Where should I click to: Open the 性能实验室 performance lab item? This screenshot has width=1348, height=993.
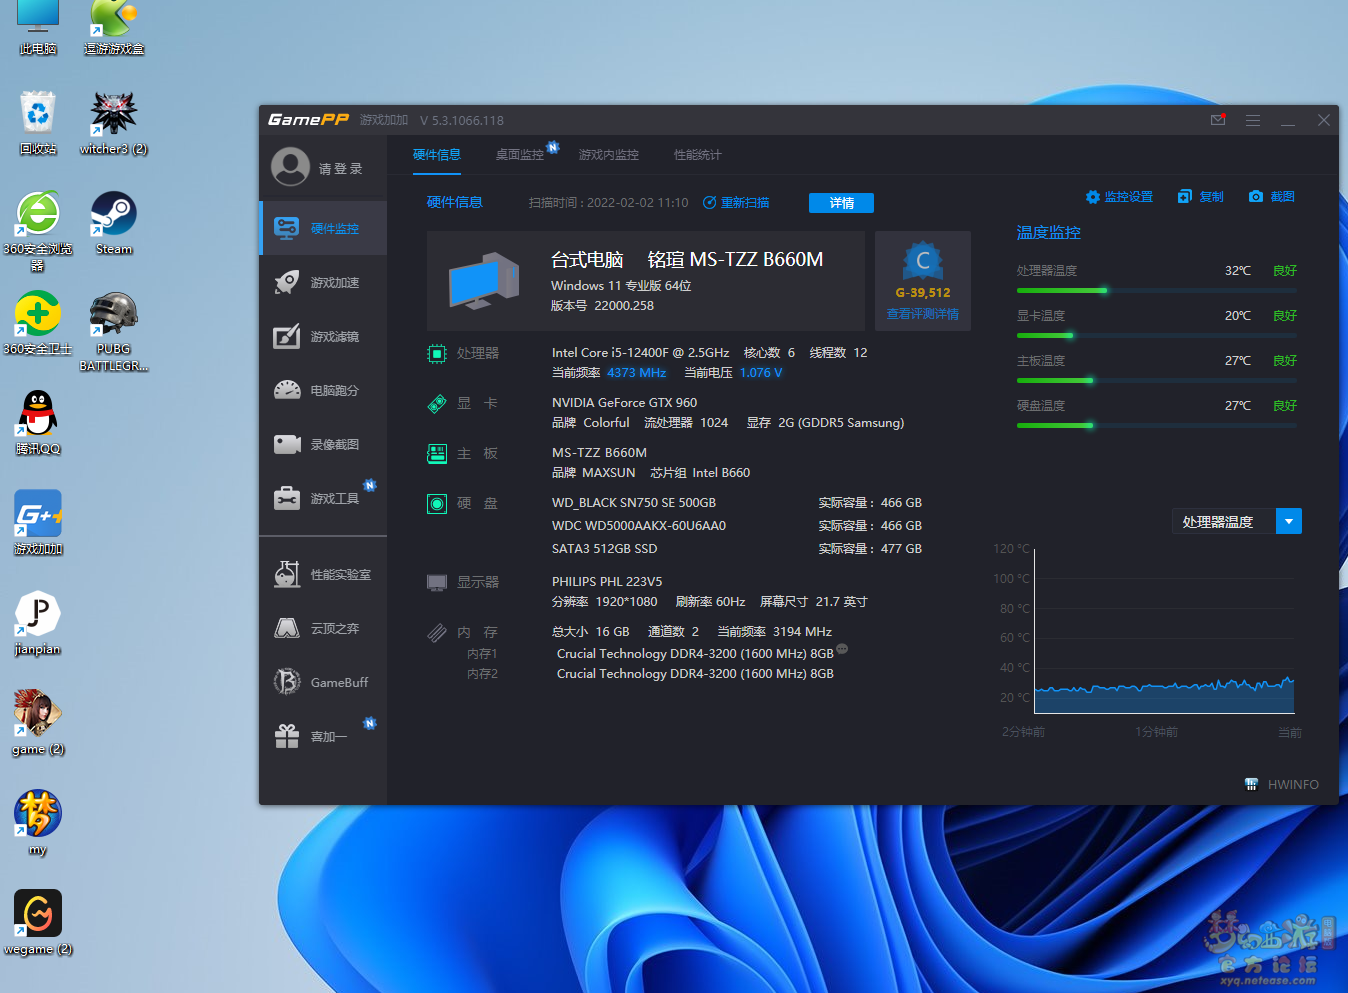322,575
